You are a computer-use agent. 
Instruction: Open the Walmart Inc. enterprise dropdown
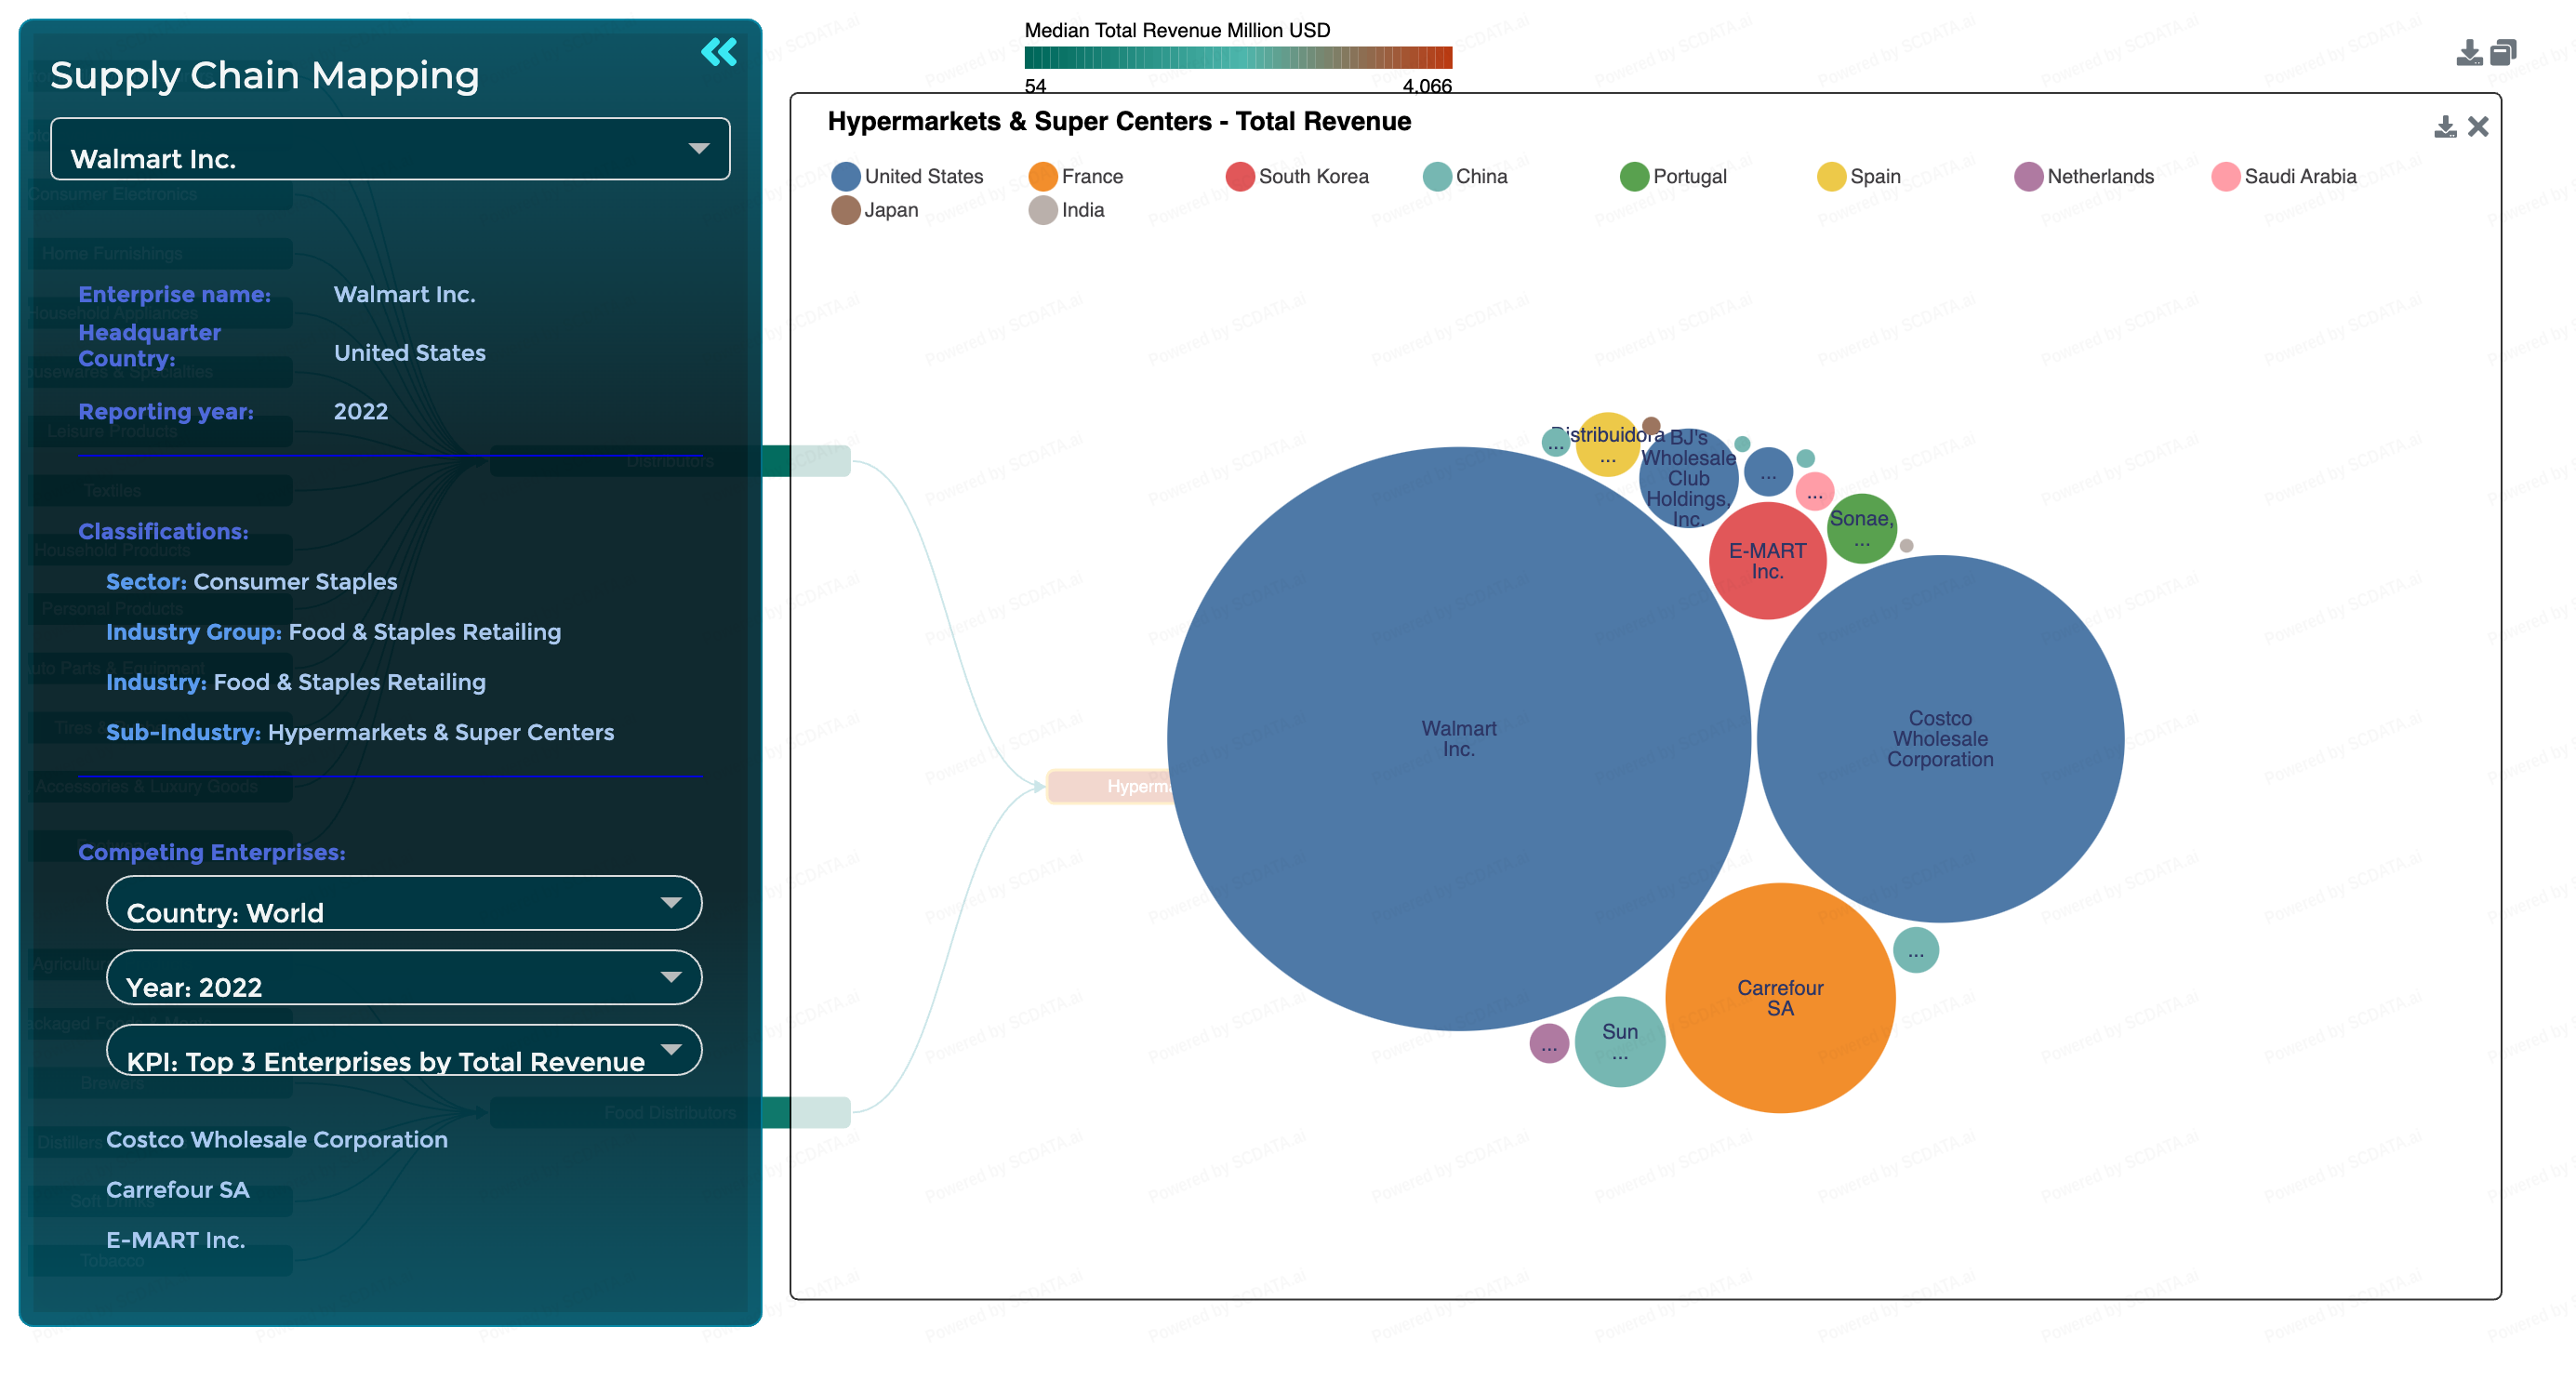coord(390,150)
